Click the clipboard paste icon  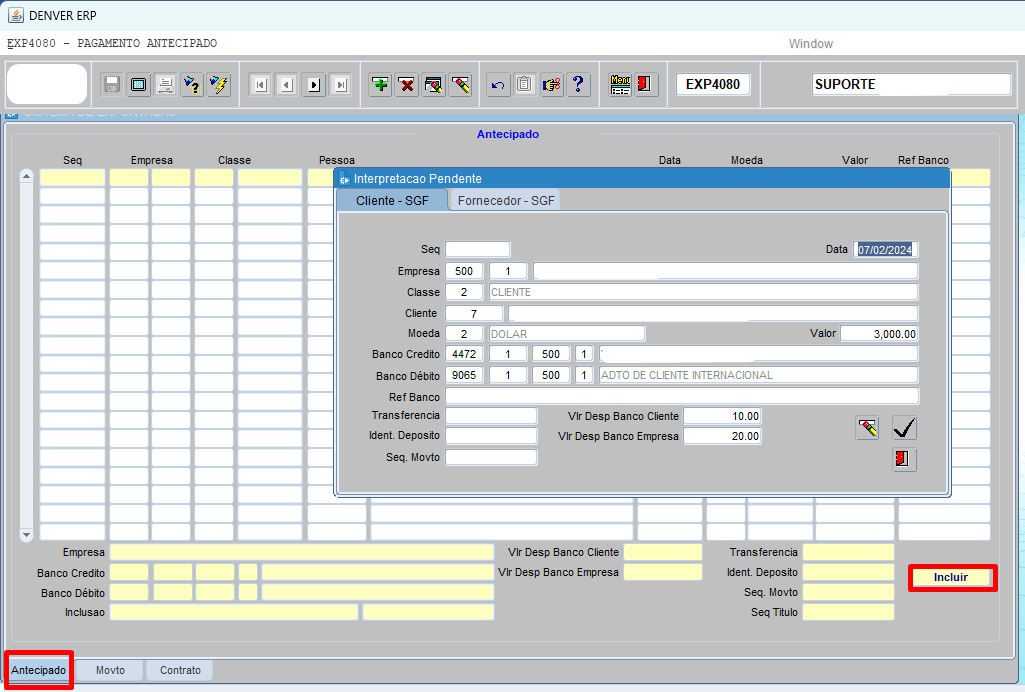525,84
